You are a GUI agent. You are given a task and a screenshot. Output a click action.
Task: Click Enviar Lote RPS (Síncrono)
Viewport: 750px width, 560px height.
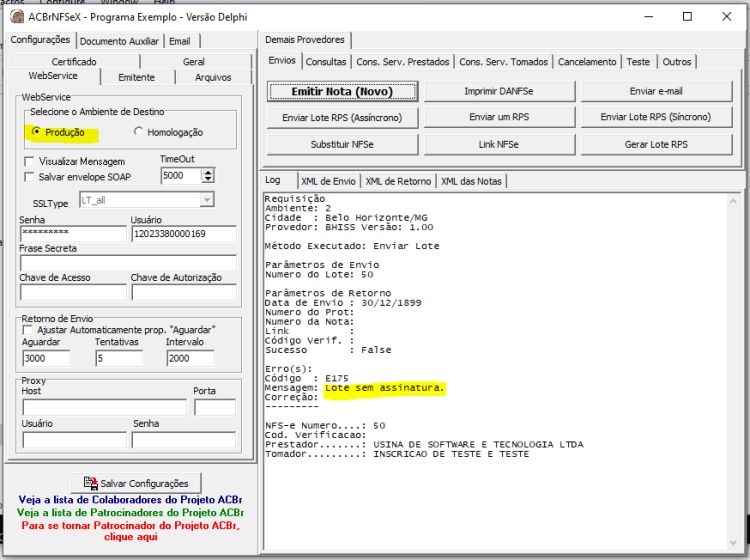pos(656,117)
